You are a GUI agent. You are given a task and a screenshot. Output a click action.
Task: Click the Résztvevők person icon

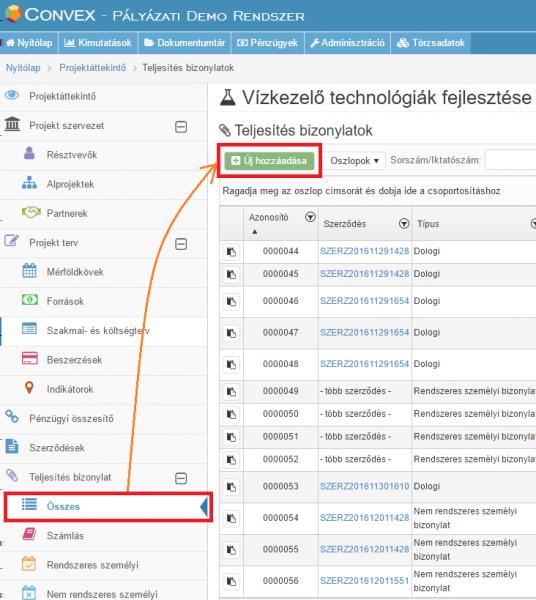click(x=29, y=153)
